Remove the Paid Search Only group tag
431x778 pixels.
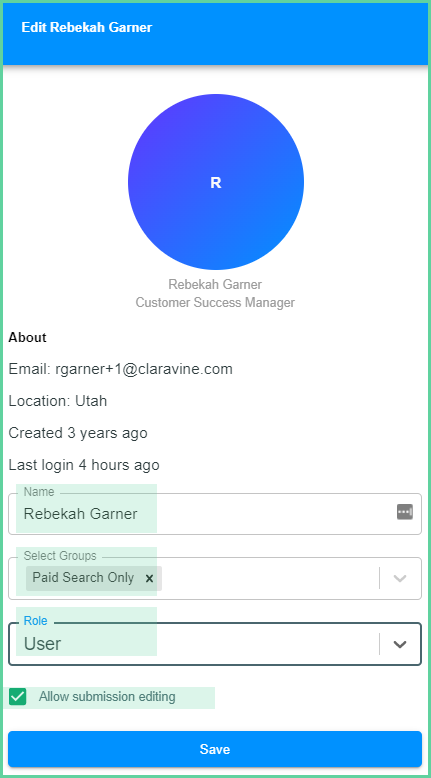coord(149,578)
